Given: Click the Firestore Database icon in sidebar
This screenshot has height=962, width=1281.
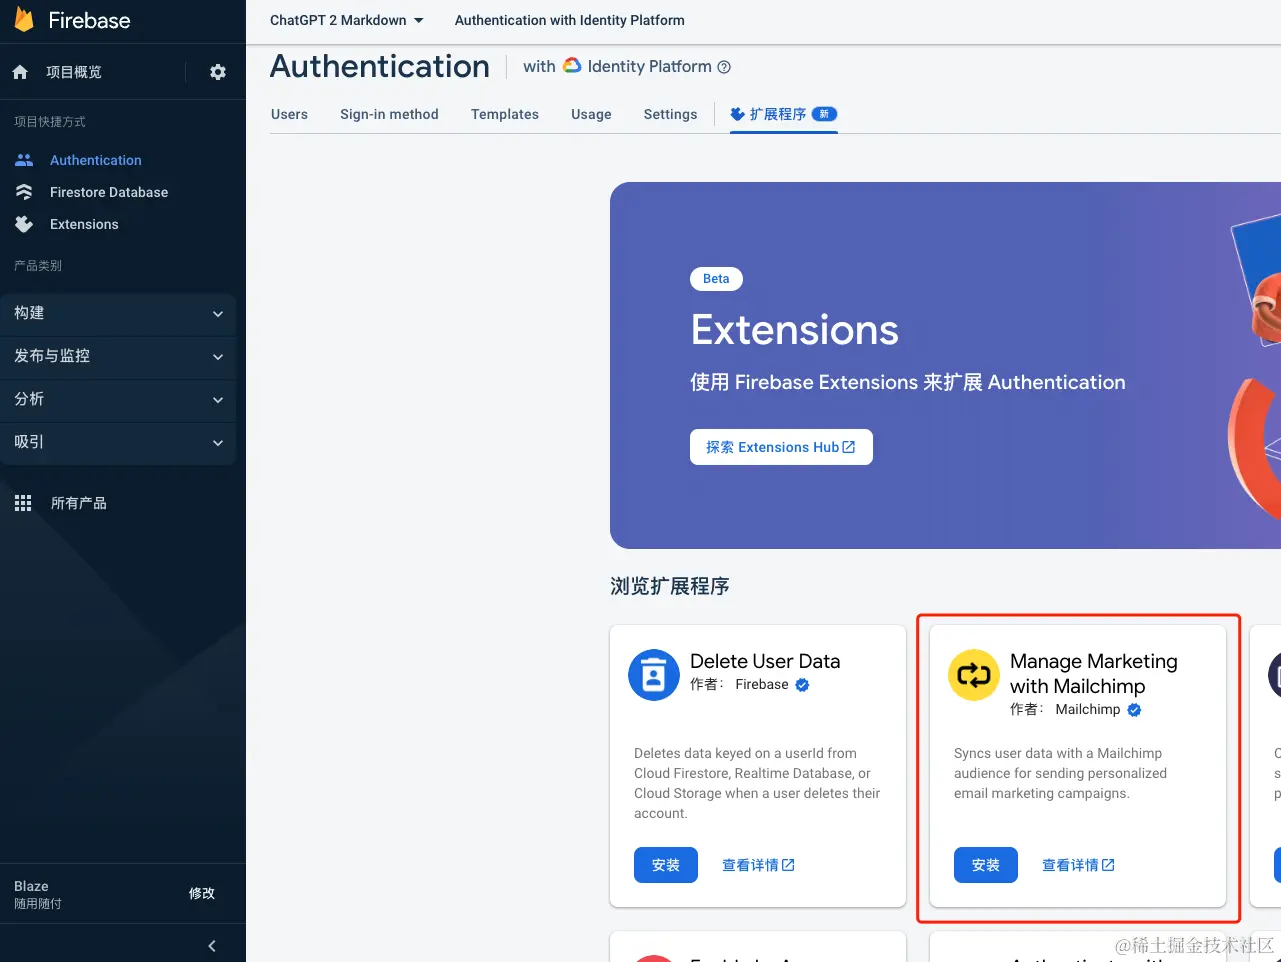Looking at the screenshot, I should pos(24,192).
